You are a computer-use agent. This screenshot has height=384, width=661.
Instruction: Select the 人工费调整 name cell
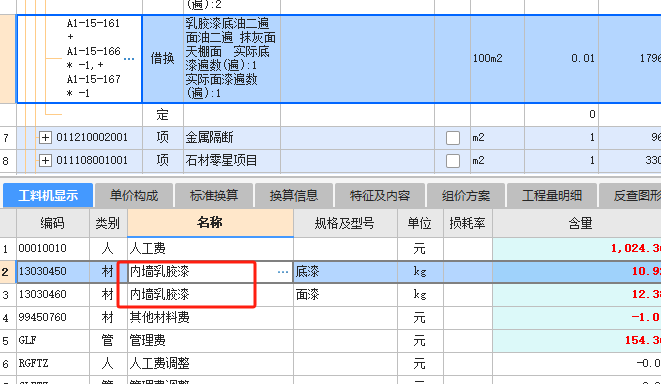click(210, 363)
